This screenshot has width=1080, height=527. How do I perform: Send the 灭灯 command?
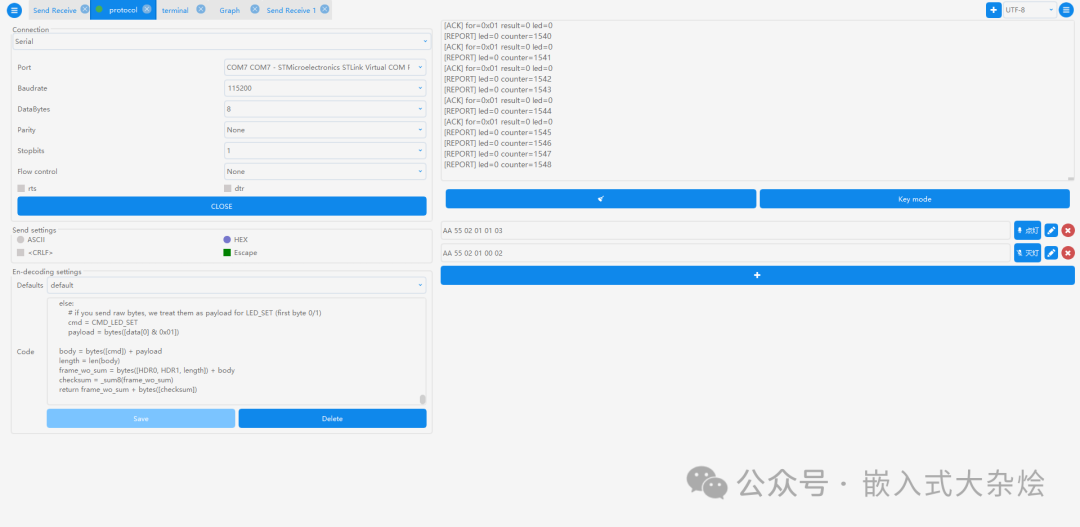point(1027,253)
